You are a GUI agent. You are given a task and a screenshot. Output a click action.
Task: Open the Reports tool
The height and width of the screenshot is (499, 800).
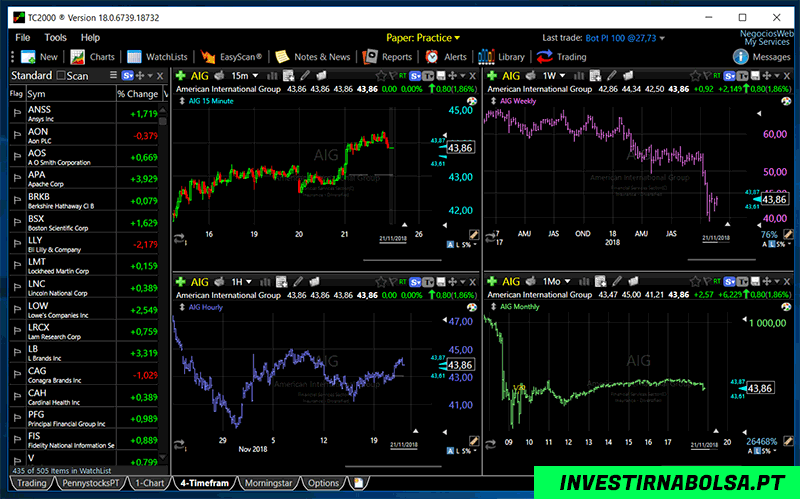tap(387, 57)
